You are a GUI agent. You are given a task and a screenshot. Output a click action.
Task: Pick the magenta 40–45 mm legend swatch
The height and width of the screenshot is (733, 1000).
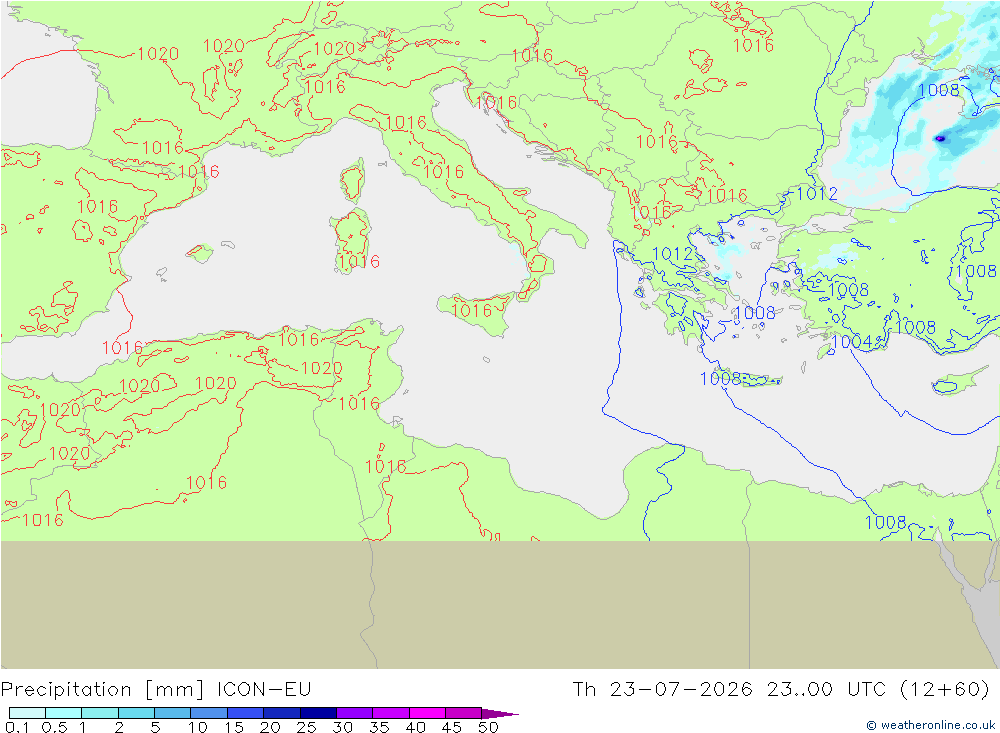pos(427,713)
